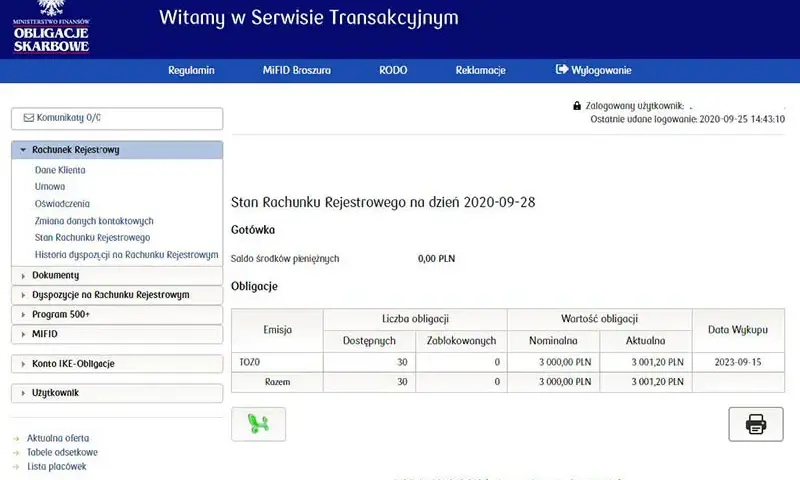The image size is (800, 480).
Task: Open the Regulamin menu item
Action: click(x=191, y=70)
